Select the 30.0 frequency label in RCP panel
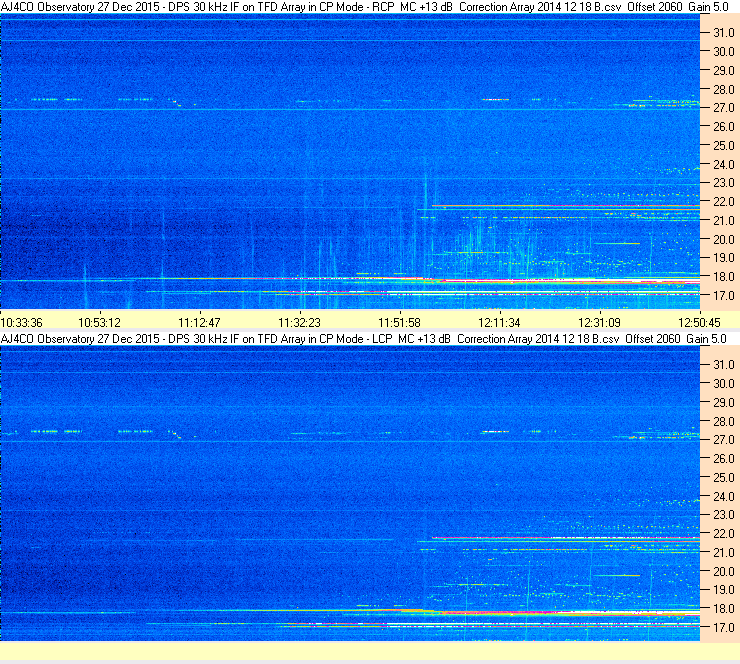This screenshot has width=740, height=664. point(724,52)
